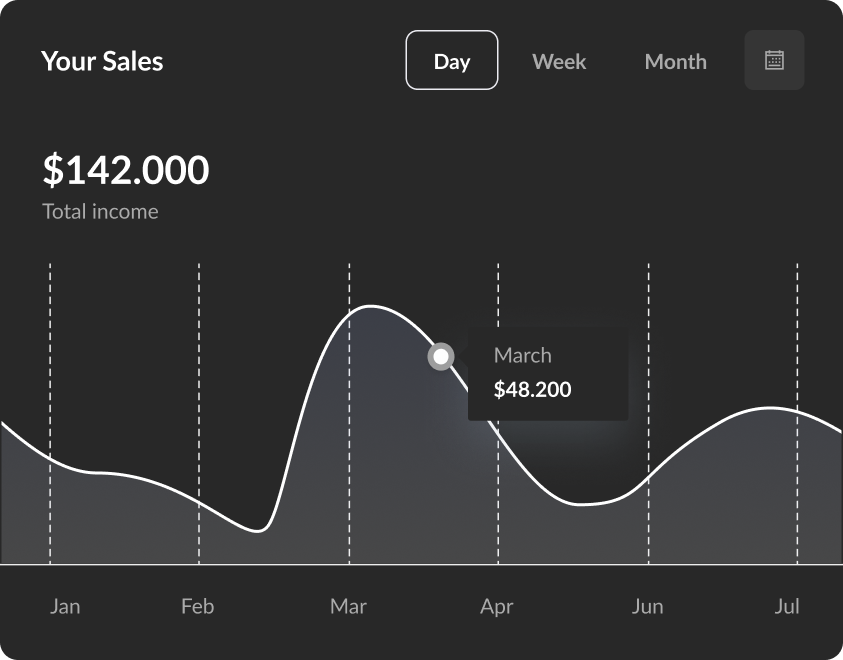Click the Your Sales heading
The image size is (843, 660).
click(102, 61)
